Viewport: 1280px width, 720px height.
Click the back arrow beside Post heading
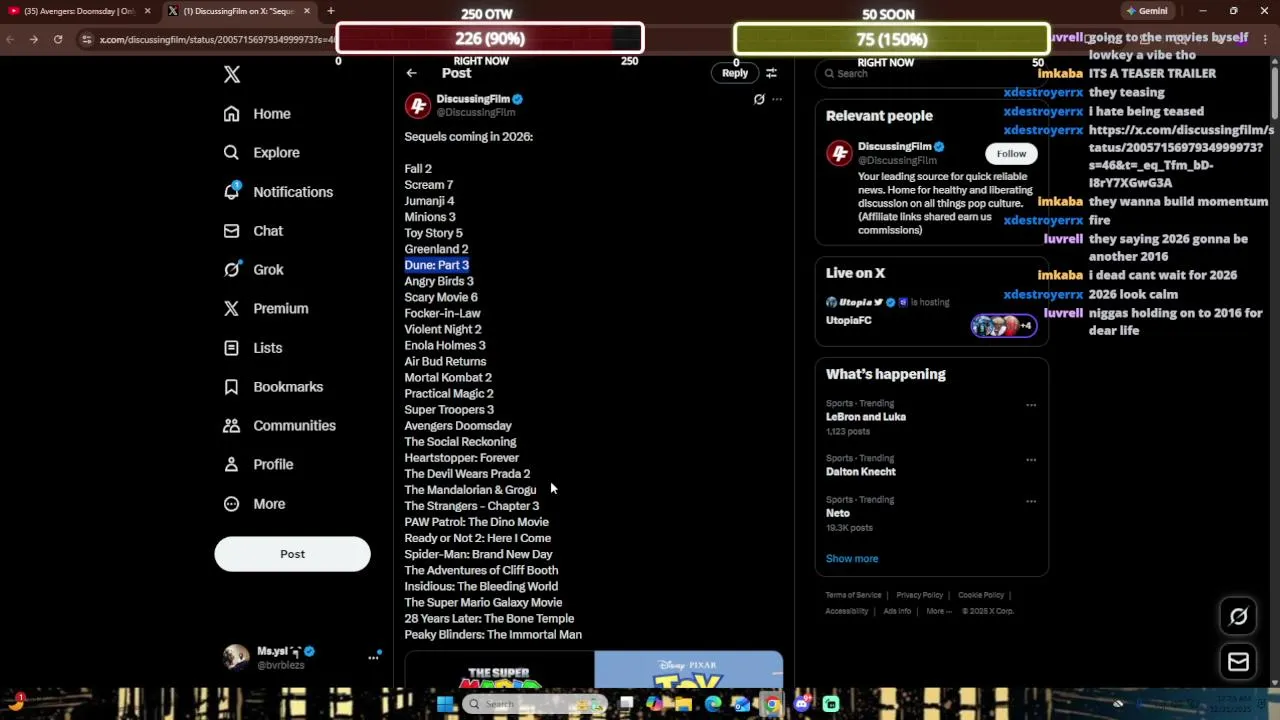coord(411,73)
